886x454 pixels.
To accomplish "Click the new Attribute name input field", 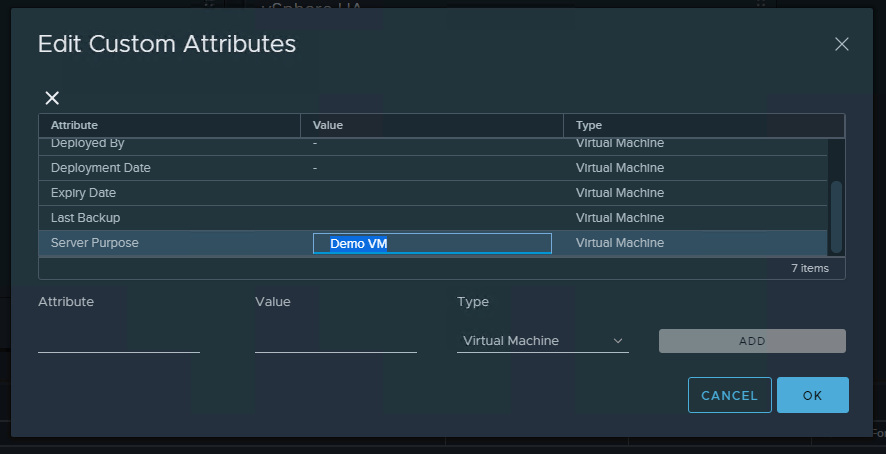I will (x=119, y=340).
